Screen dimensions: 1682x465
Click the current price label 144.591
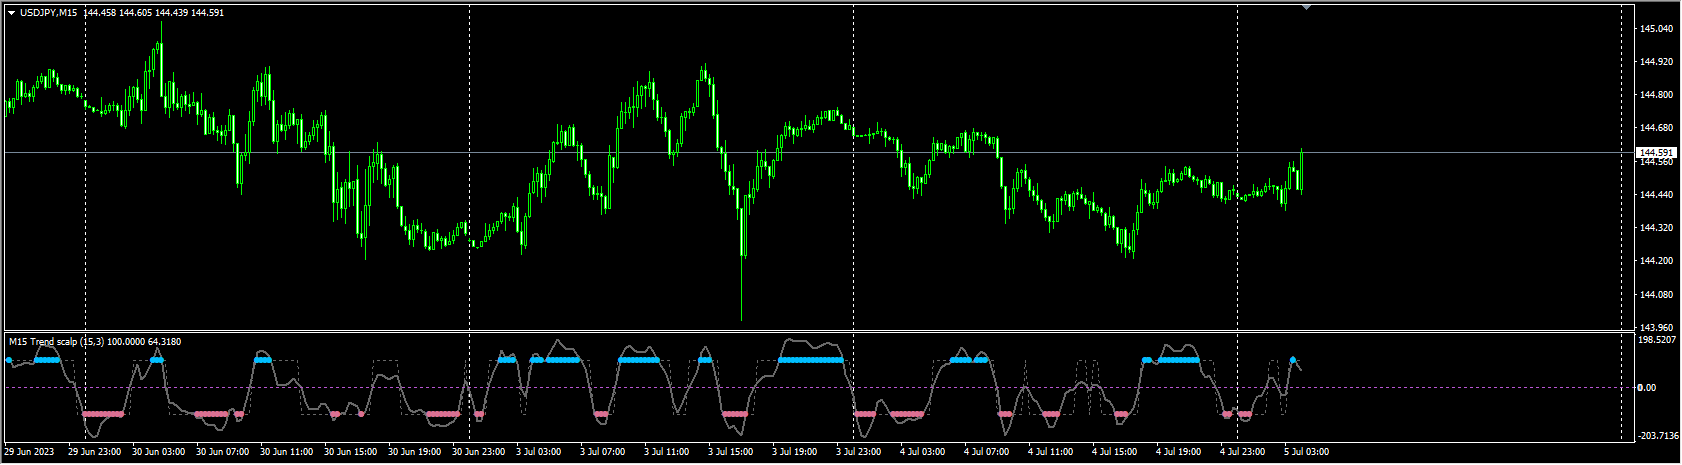(1657, 153)
